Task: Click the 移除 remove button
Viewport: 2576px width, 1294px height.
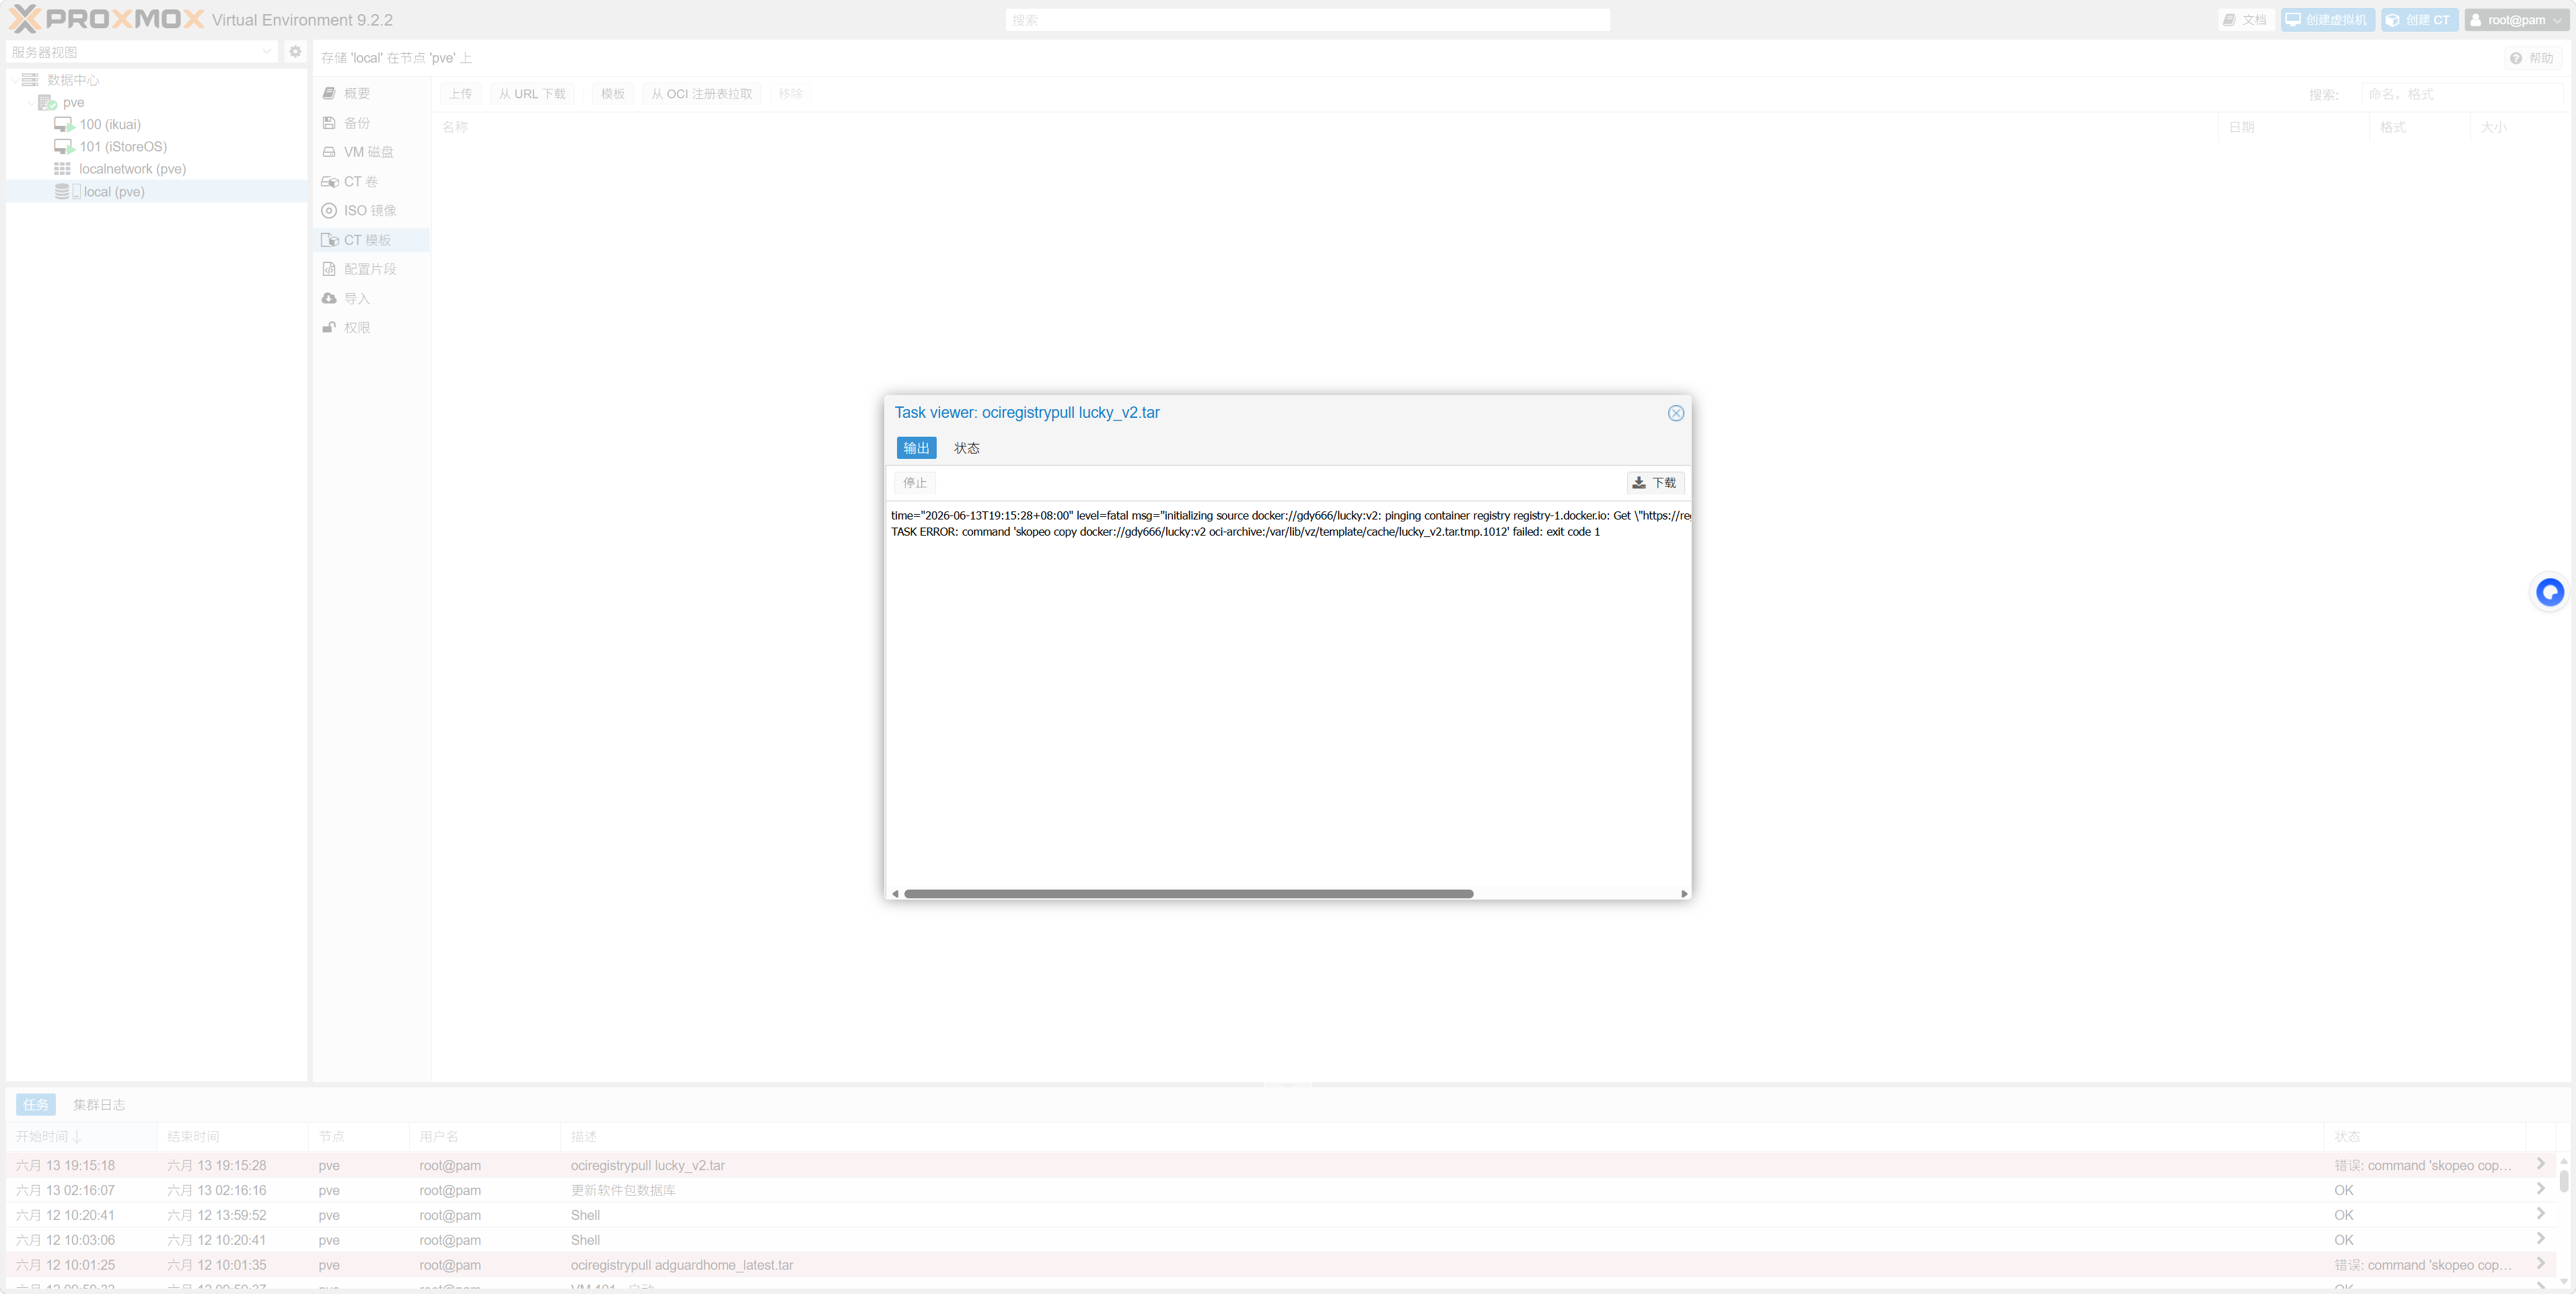Action: pos(790,94)
